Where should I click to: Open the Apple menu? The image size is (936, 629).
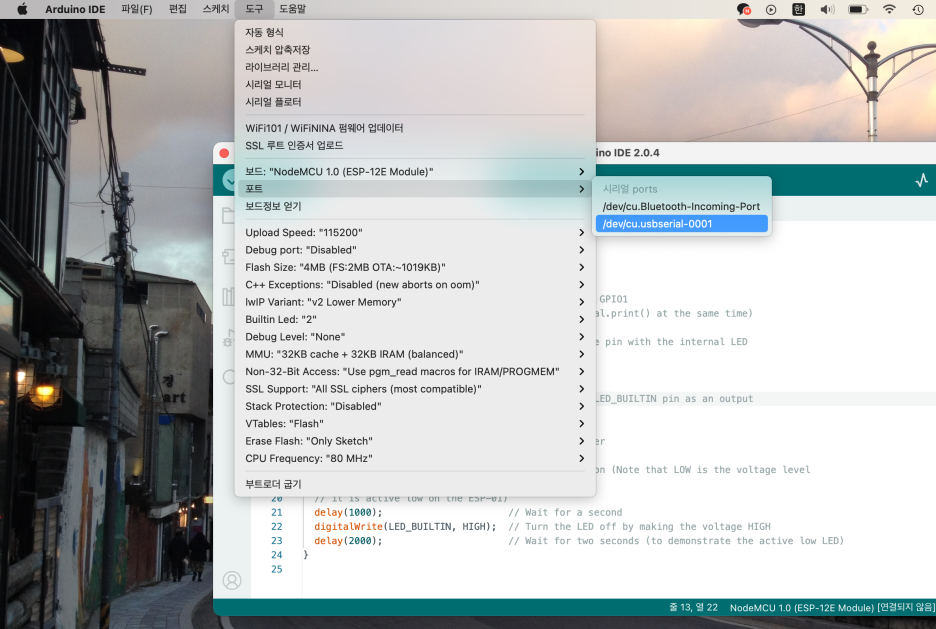tap(22, 9)
